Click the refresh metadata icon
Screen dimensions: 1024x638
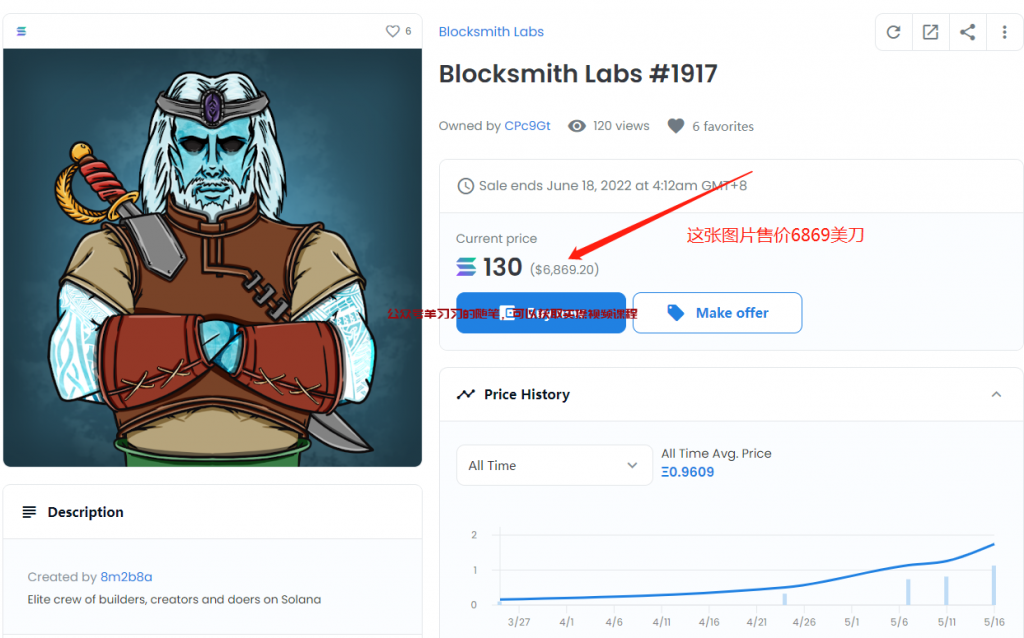[893, 32]
